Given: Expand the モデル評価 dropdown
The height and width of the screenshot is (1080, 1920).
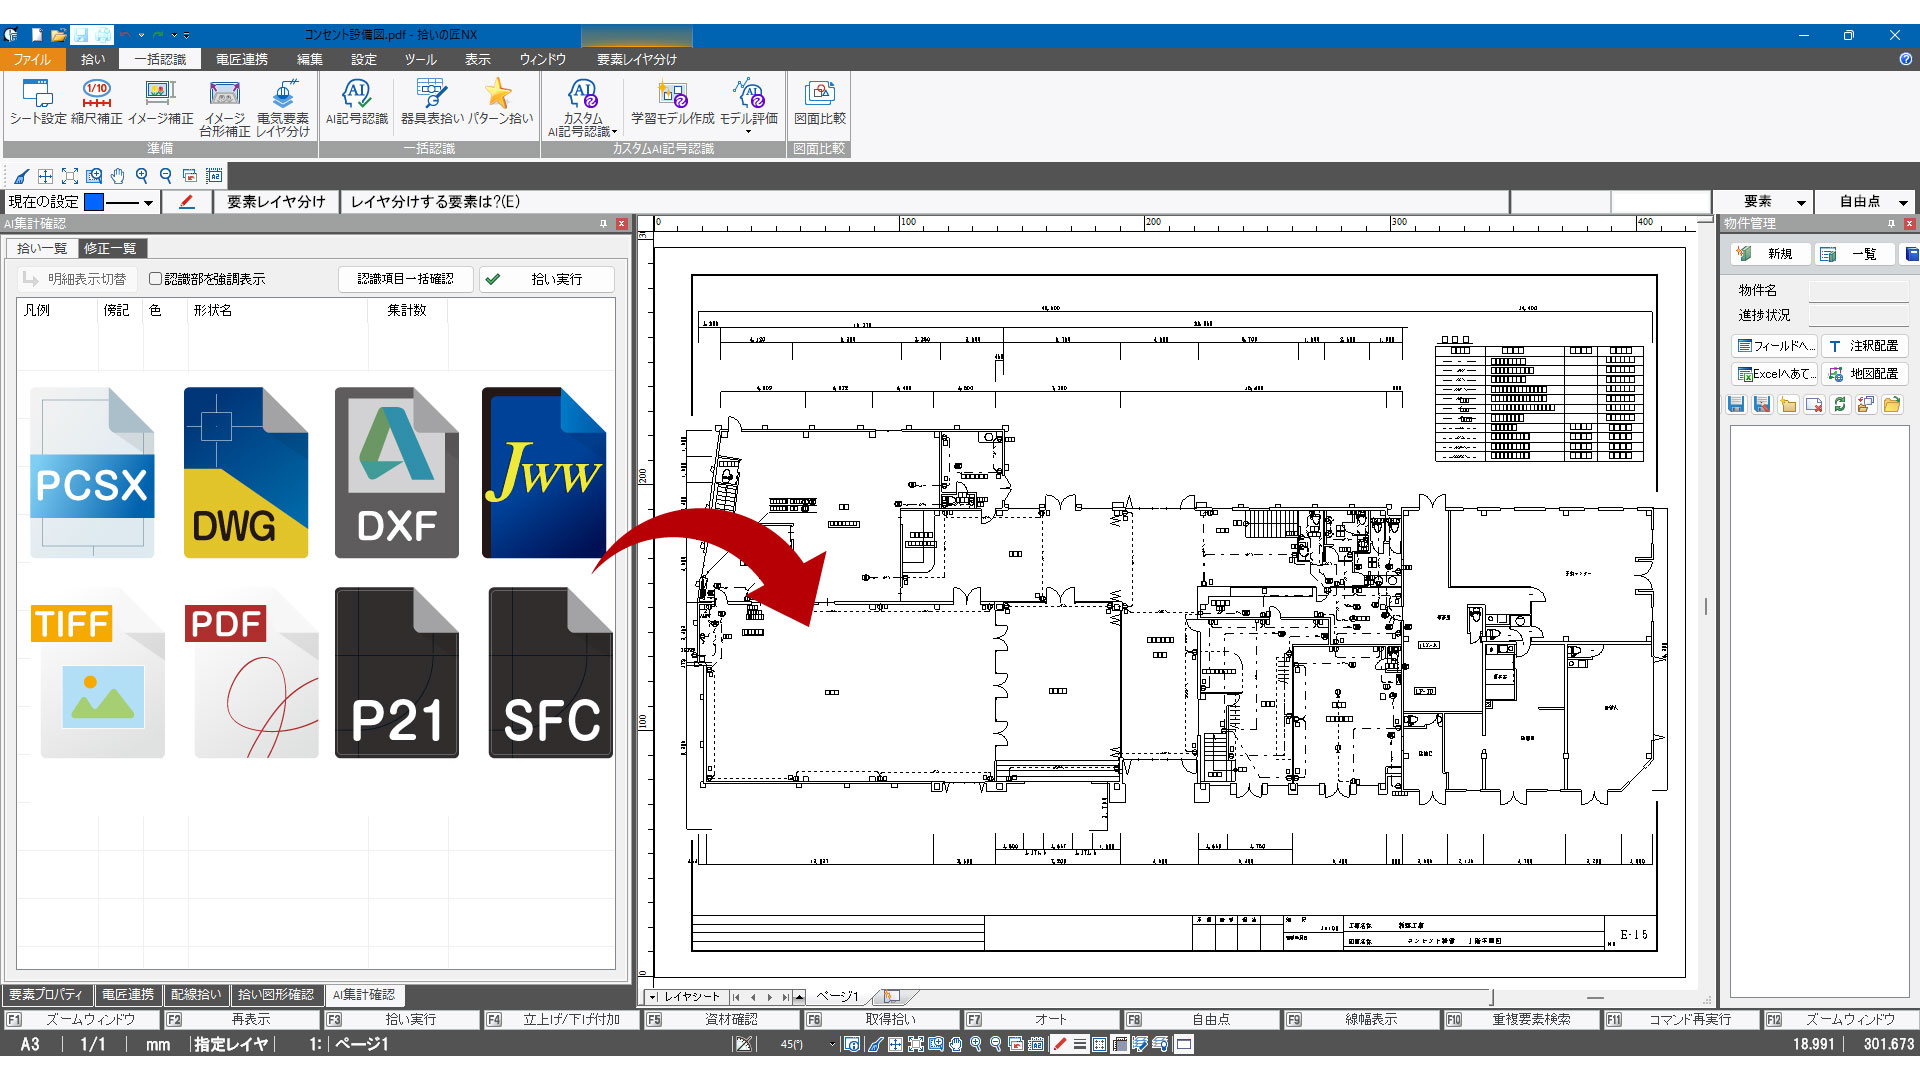Looking at the screenshot, I should (x=748, y=132).
